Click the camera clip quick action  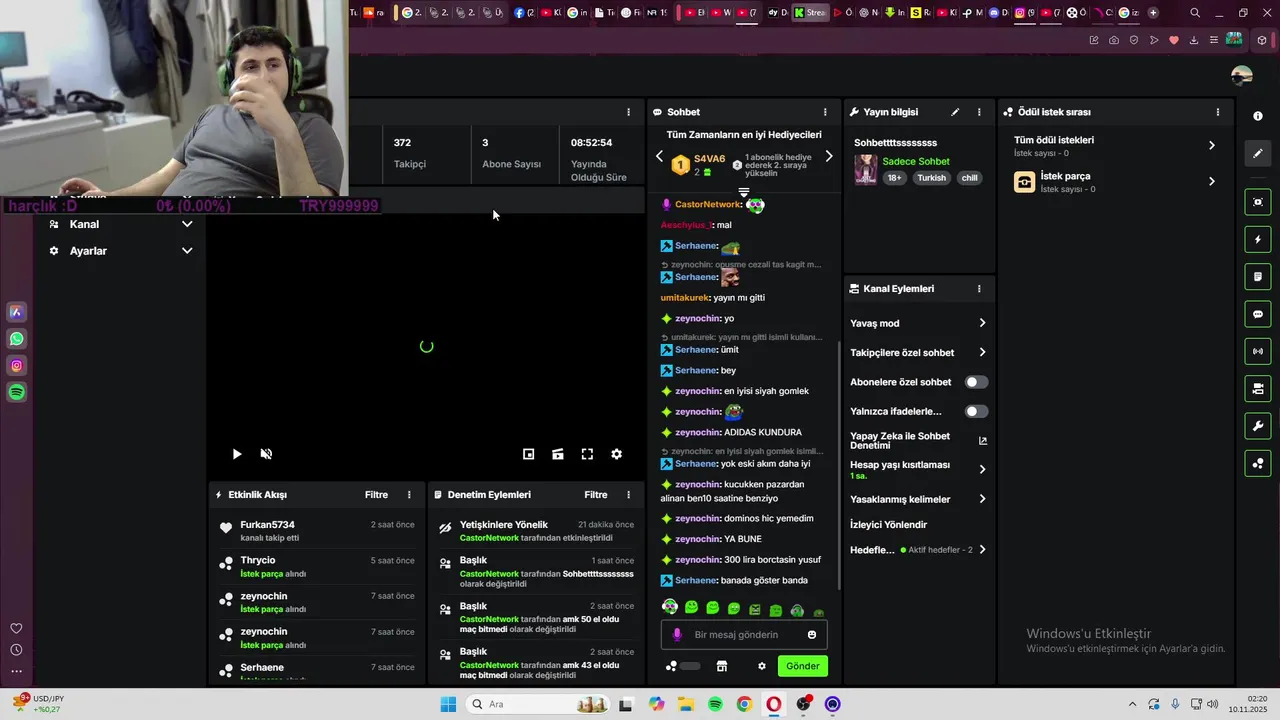click(x=1258, y=389)
